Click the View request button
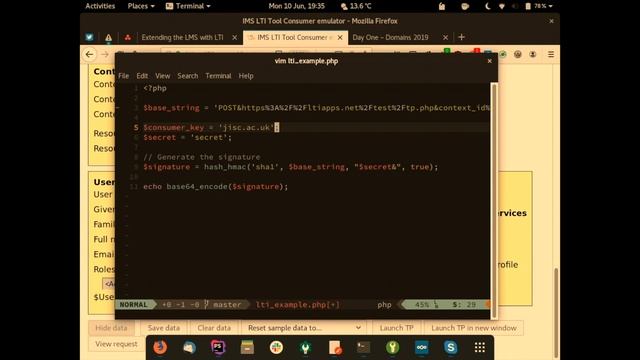Viewport: 640px width, 360px height. click(116, 344)
